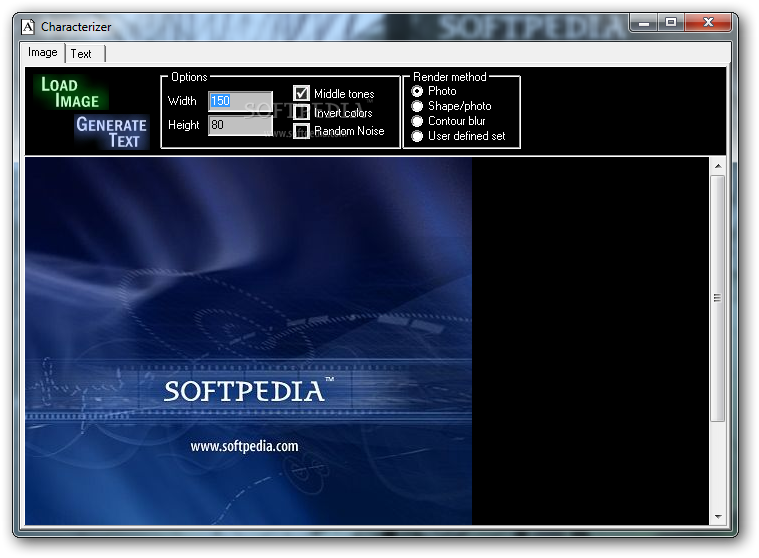
Task: Select the Photo render method
Action: pyautogui.click(x=417, y=91)
